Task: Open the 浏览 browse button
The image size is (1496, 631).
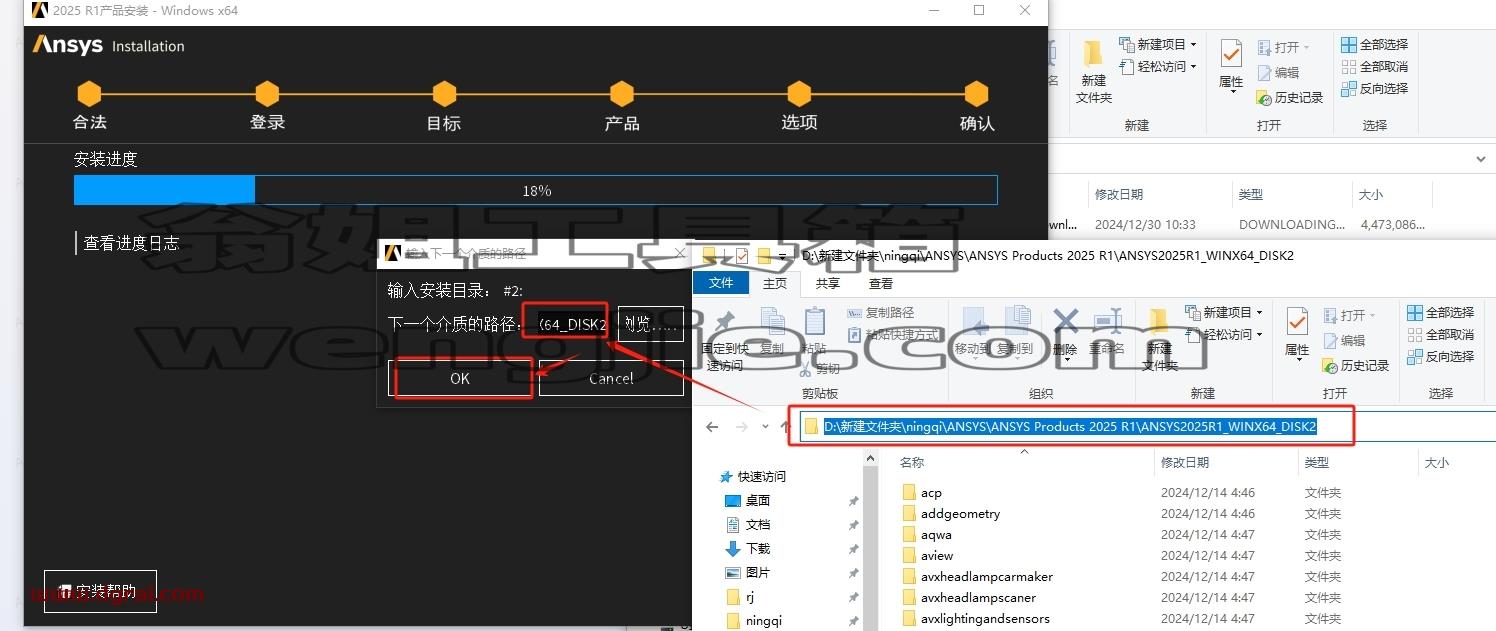Action: pyautogui.click(x=651, y=324)
